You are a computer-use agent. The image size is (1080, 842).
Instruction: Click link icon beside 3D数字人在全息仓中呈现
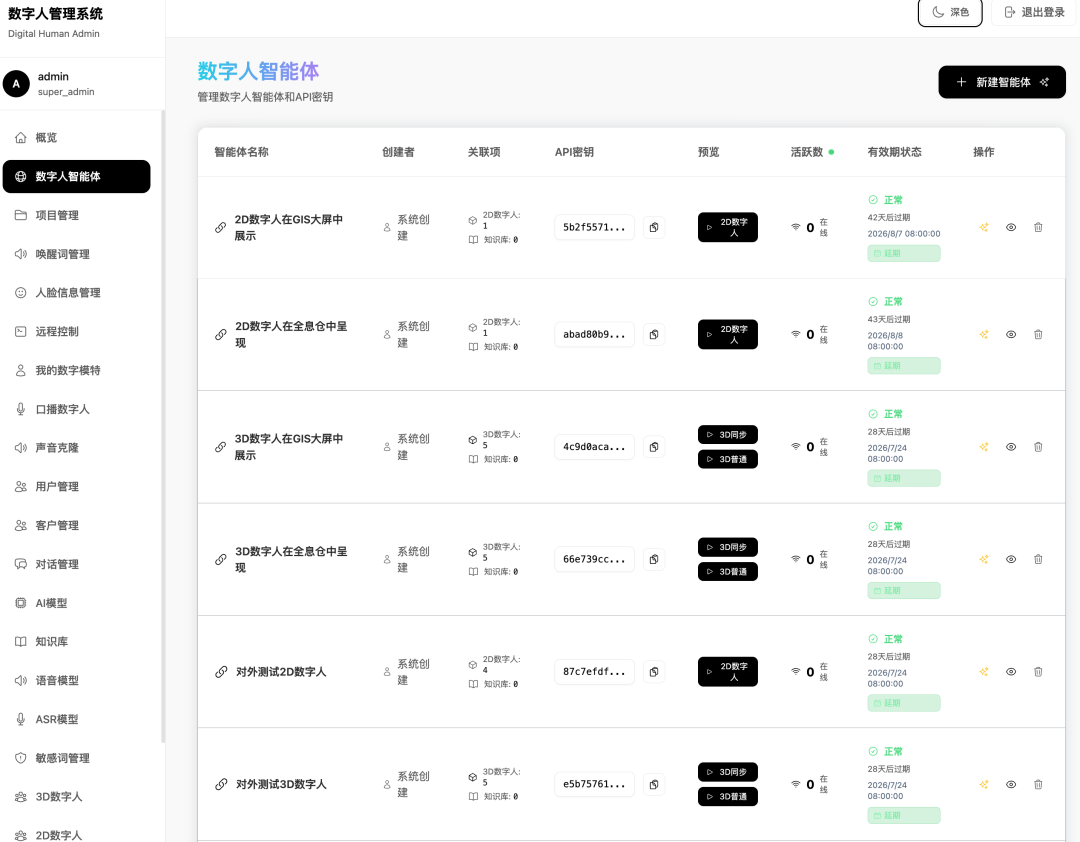(220, 559)
